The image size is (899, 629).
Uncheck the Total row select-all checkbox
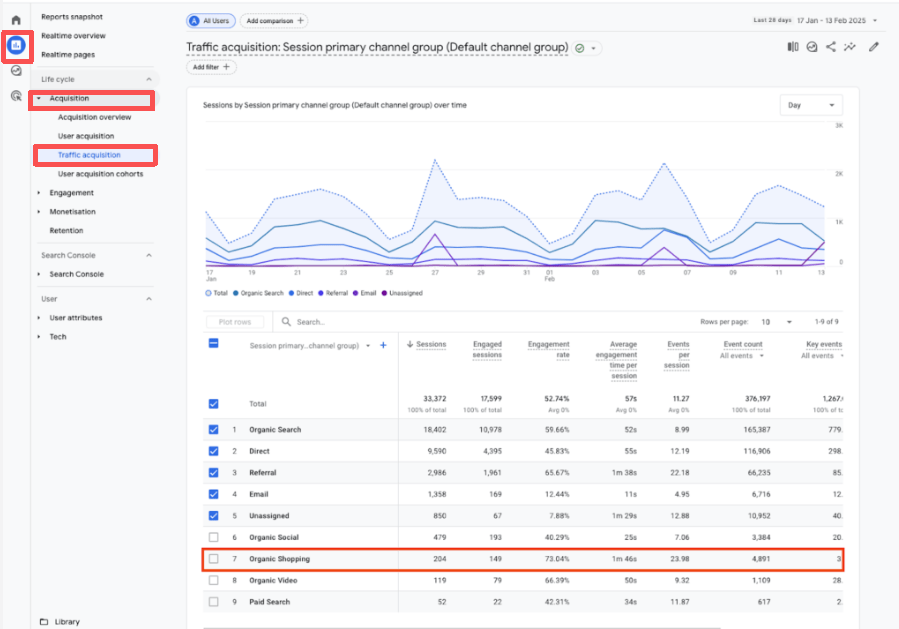tap(211, 403)
